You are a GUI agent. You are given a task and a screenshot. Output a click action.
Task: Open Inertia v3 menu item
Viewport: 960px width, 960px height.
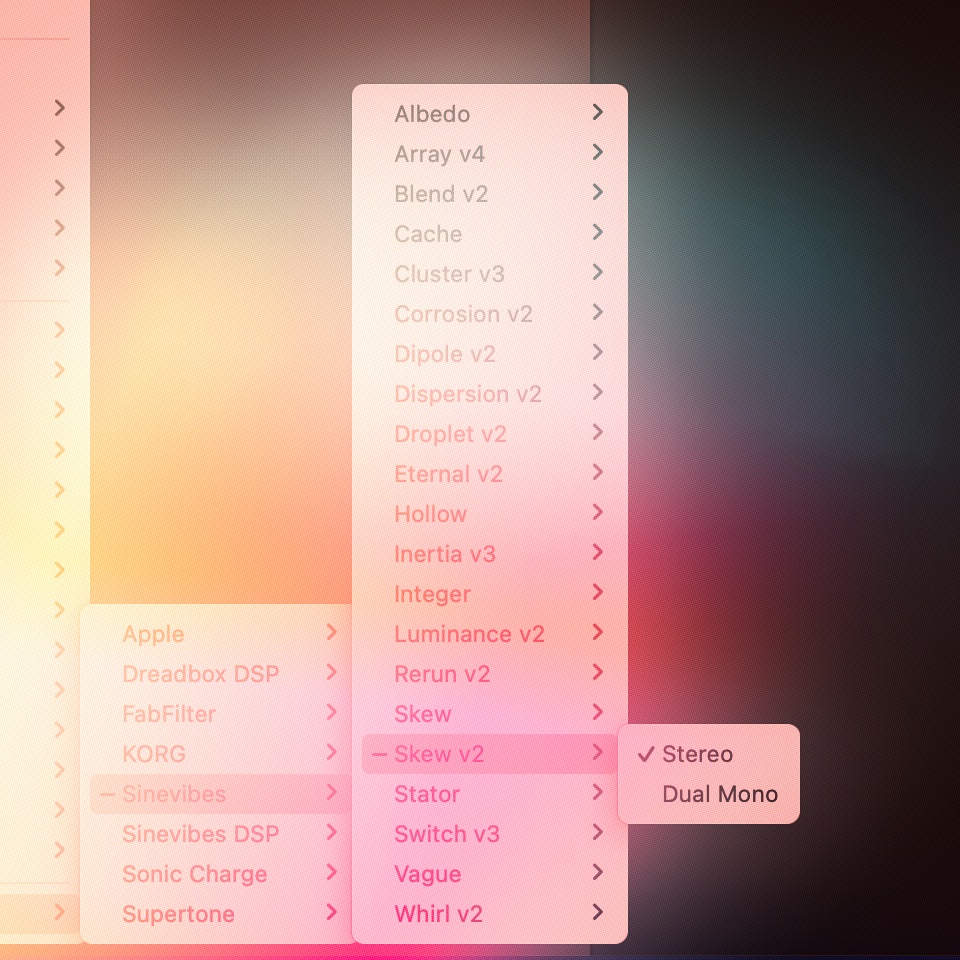click(x=489, y=554)
